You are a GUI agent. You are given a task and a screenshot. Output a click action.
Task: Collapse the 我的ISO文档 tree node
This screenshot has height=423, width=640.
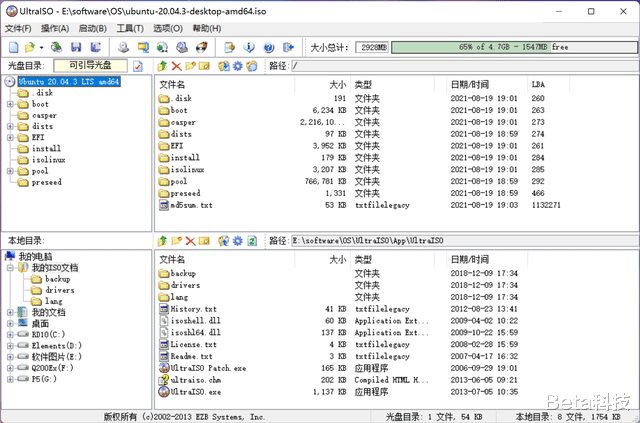point(10,268)
